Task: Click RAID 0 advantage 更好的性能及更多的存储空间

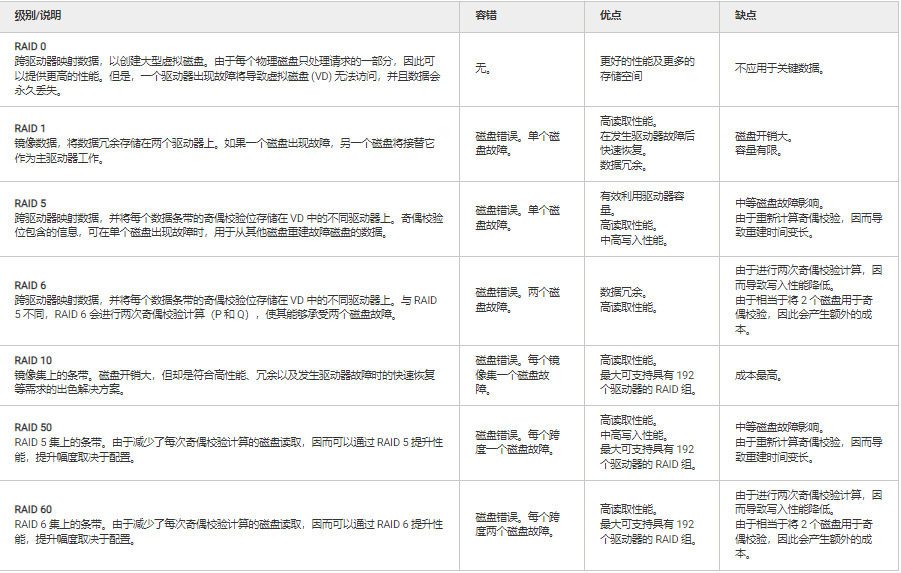Action: 647,69
